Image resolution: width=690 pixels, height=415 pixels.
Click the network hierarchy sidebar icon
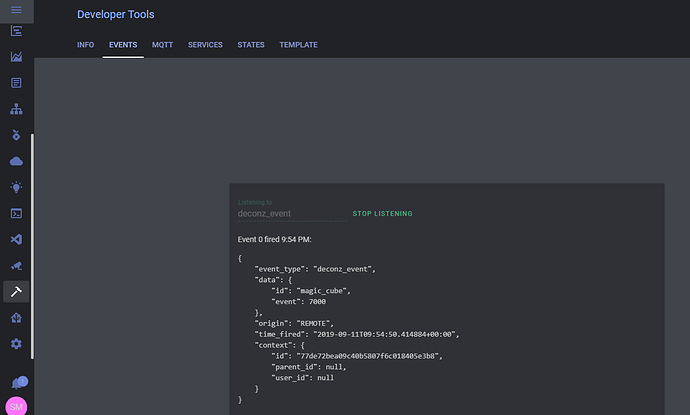(16, 109)
